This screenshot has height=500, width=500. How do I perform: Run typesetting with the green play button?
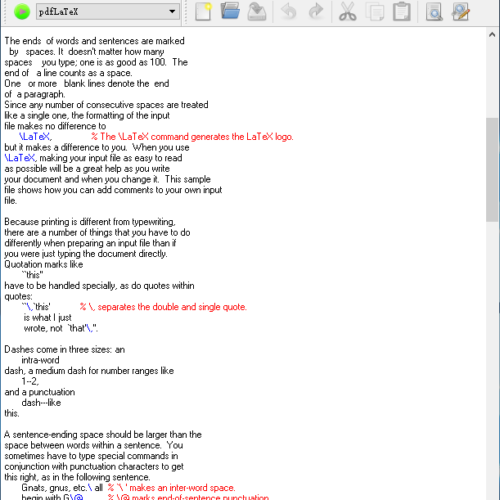point(22,12)
